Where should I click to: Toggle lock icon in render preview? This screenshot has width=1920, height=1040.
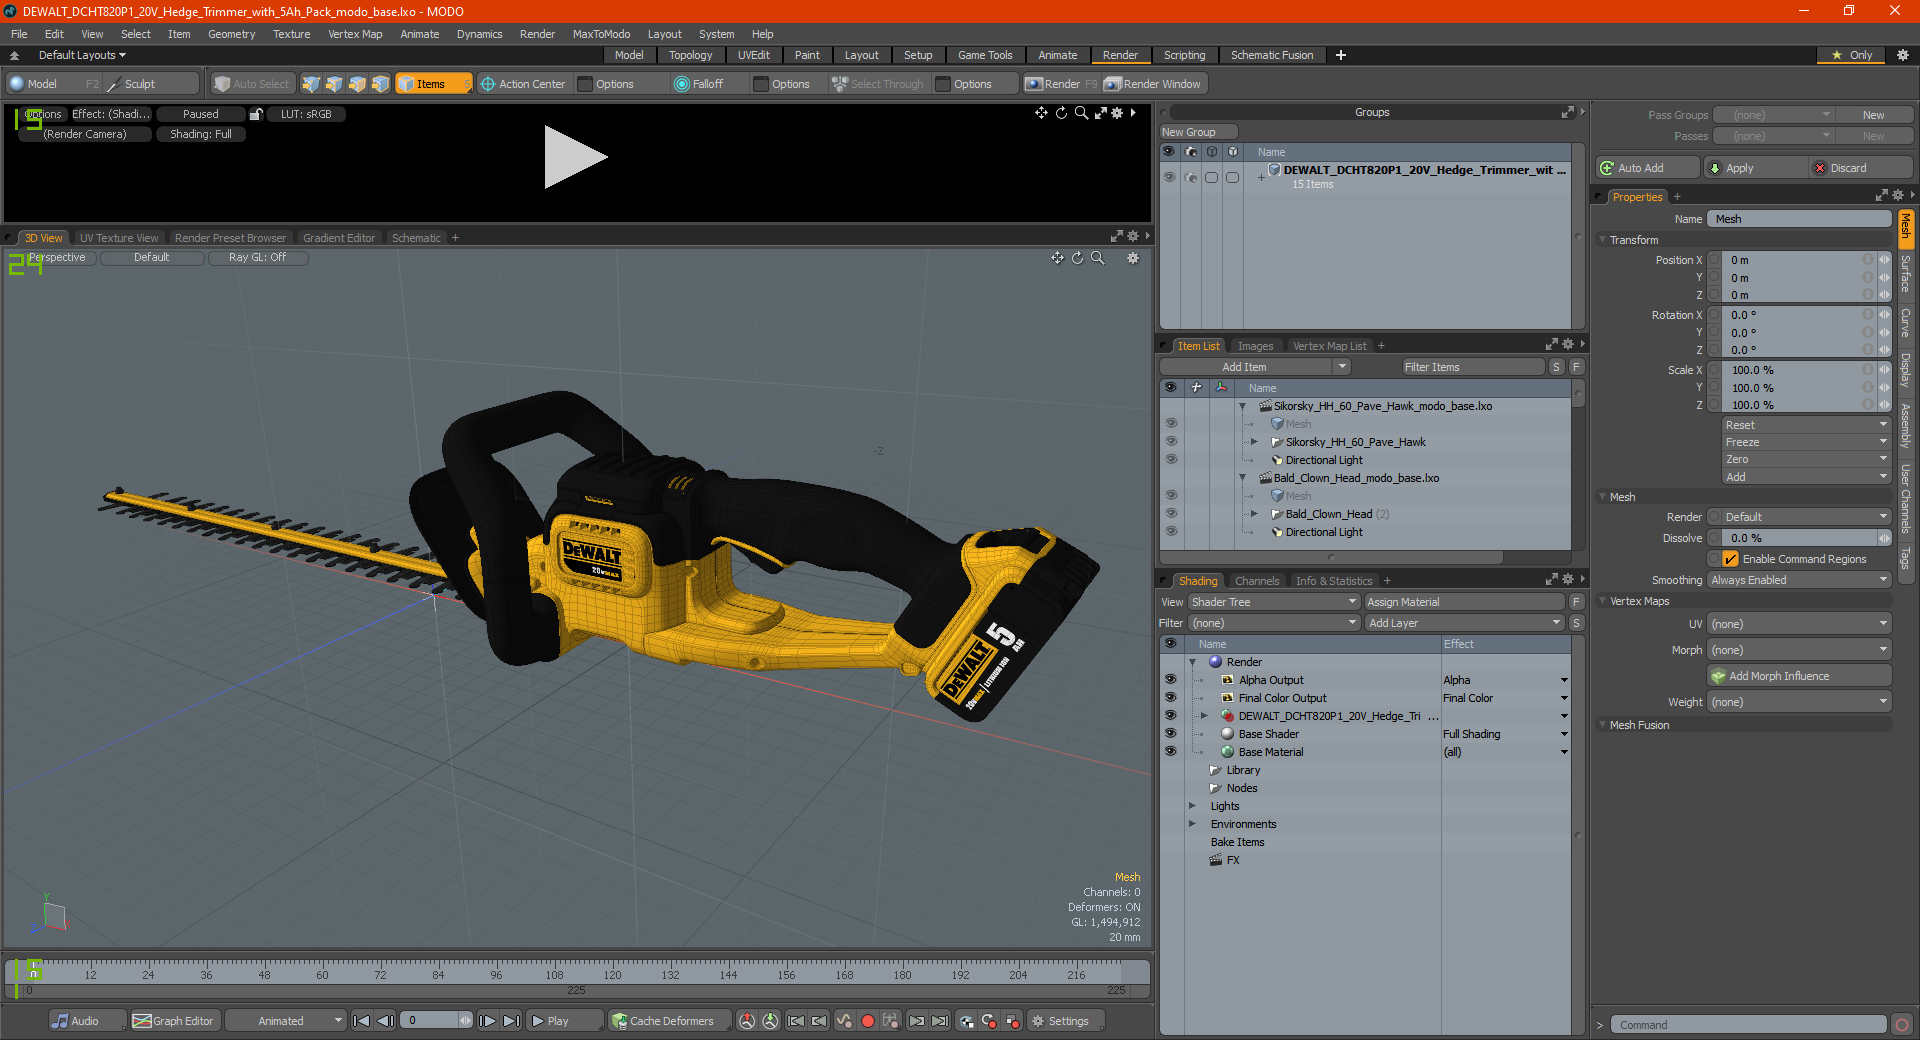pos(256,114)
